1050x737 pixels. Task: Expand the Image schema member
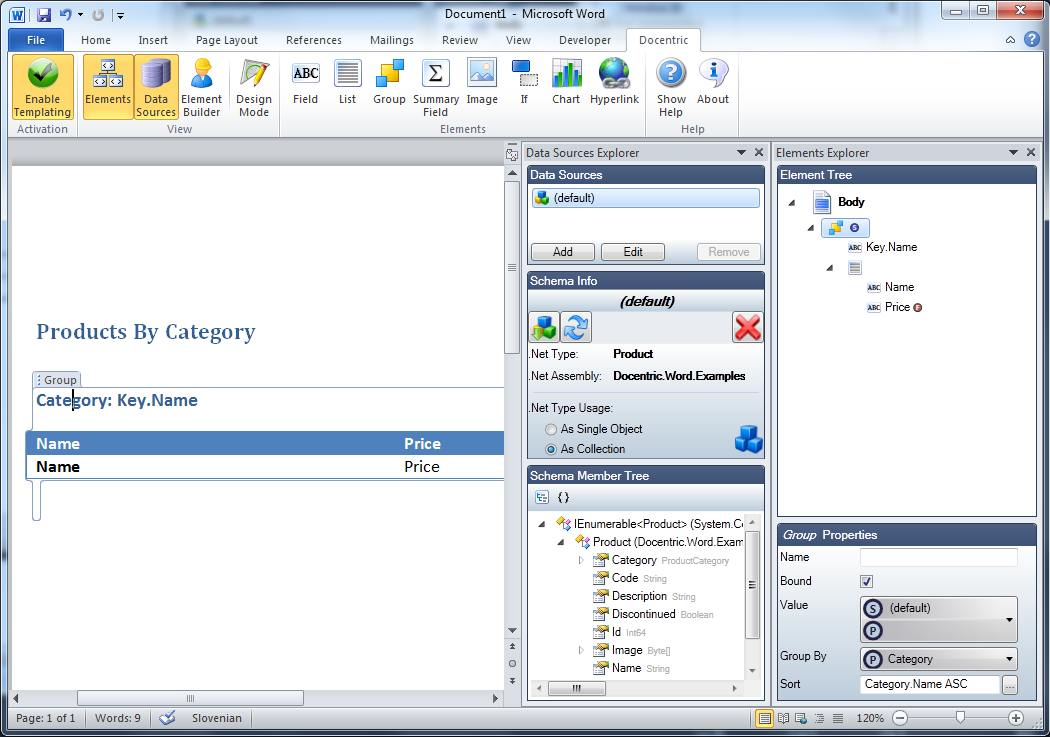(x=581, y=650)
